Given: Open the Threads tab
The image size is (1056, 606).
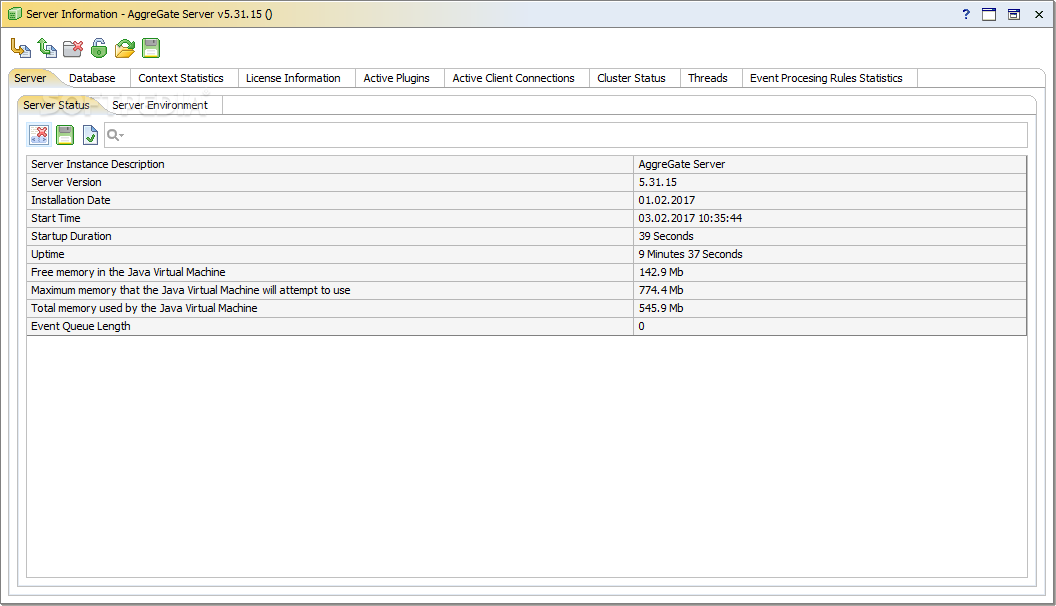Looking at the screenshot, I should coord(707,78).
